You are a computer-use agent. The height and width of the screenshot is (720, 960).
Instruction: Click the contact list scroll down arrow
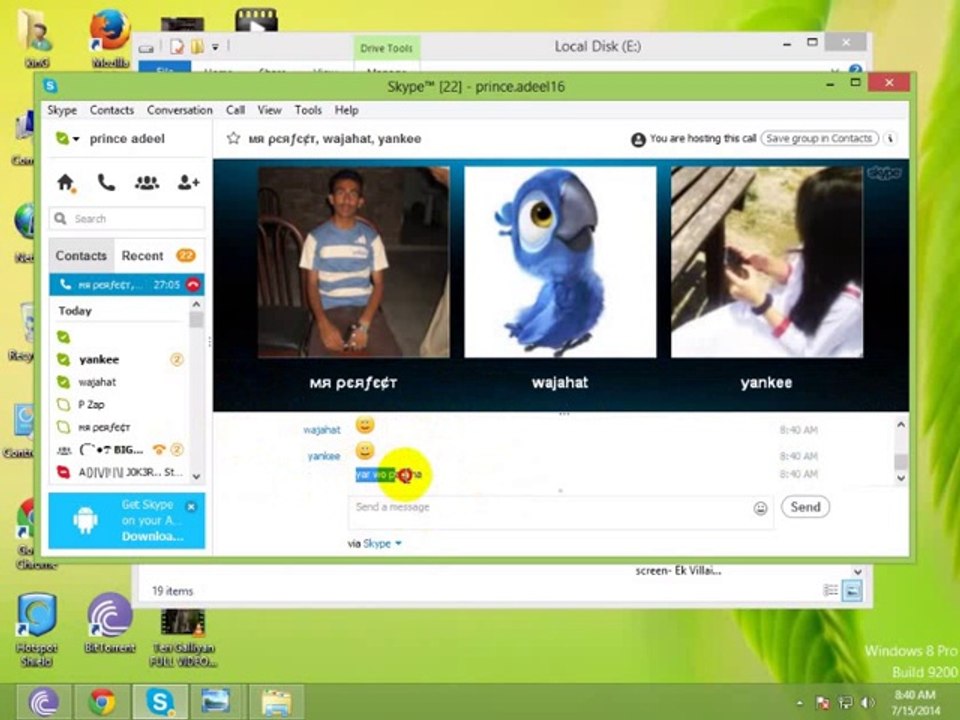point(197,476)
